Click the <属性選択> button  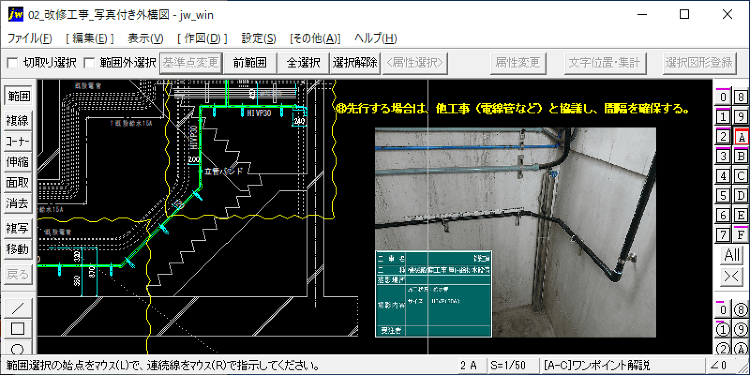(x=416, y=62)
